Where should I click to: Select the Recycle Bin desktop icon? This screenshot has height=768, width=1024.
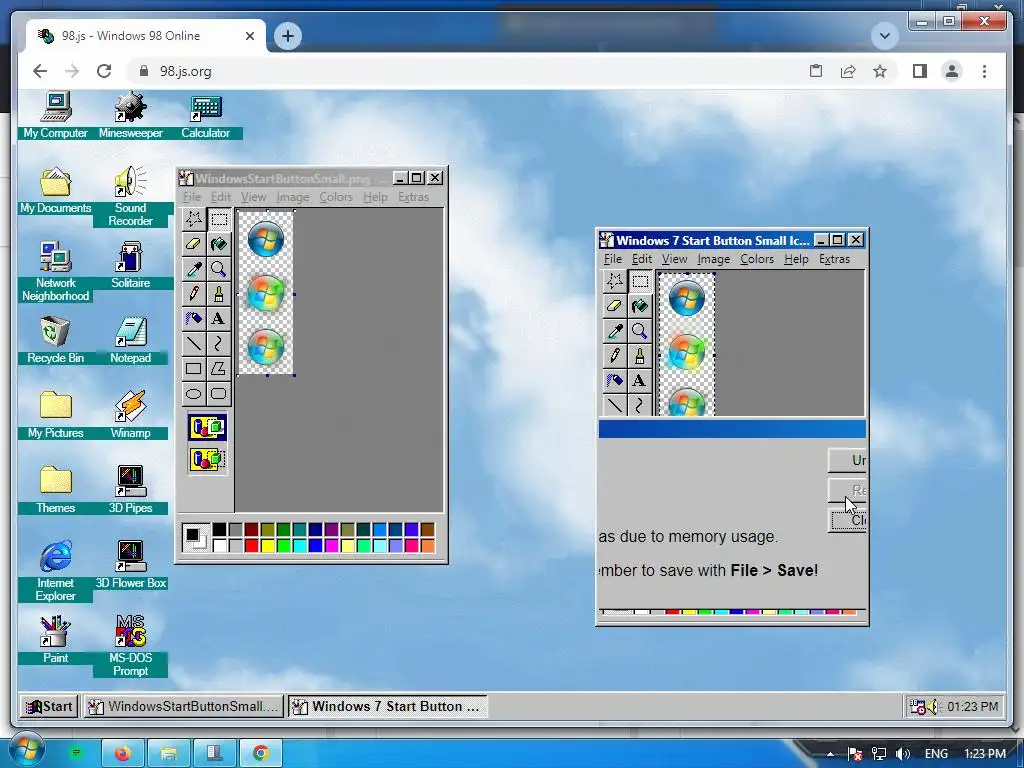coord(56,340)
